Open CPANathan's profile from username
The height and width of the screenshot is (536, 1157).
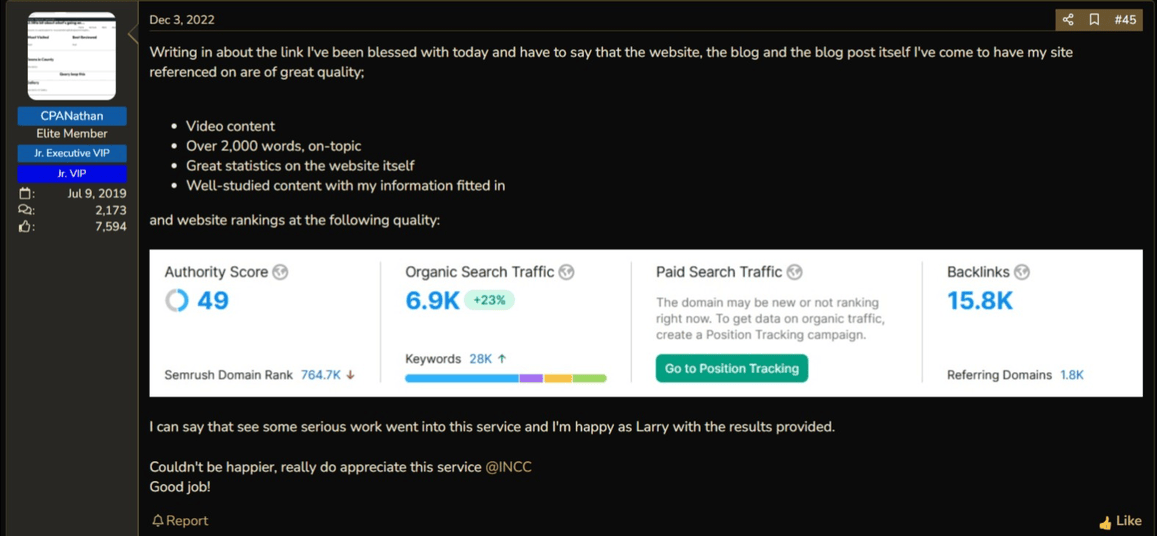[x=74, y=116]
